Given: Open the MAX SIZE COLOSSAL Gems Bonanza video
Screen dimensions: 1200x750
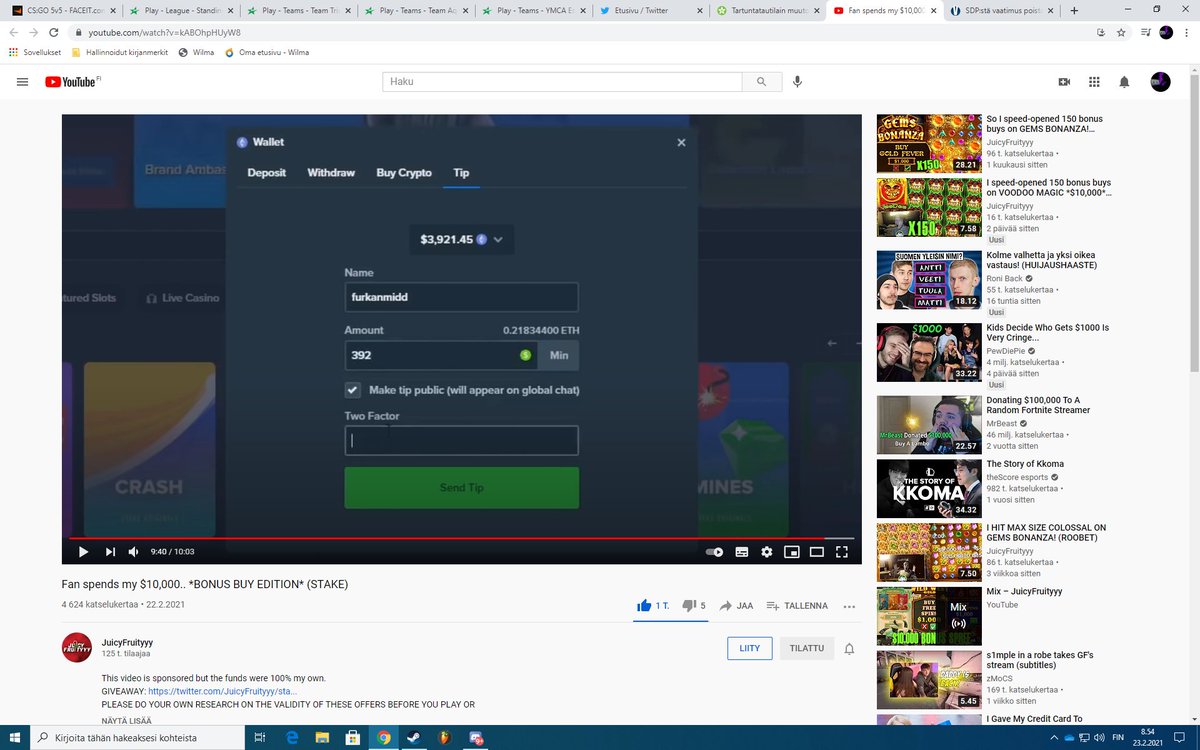Looking at the screenshot, I should (x=929, y=552).
